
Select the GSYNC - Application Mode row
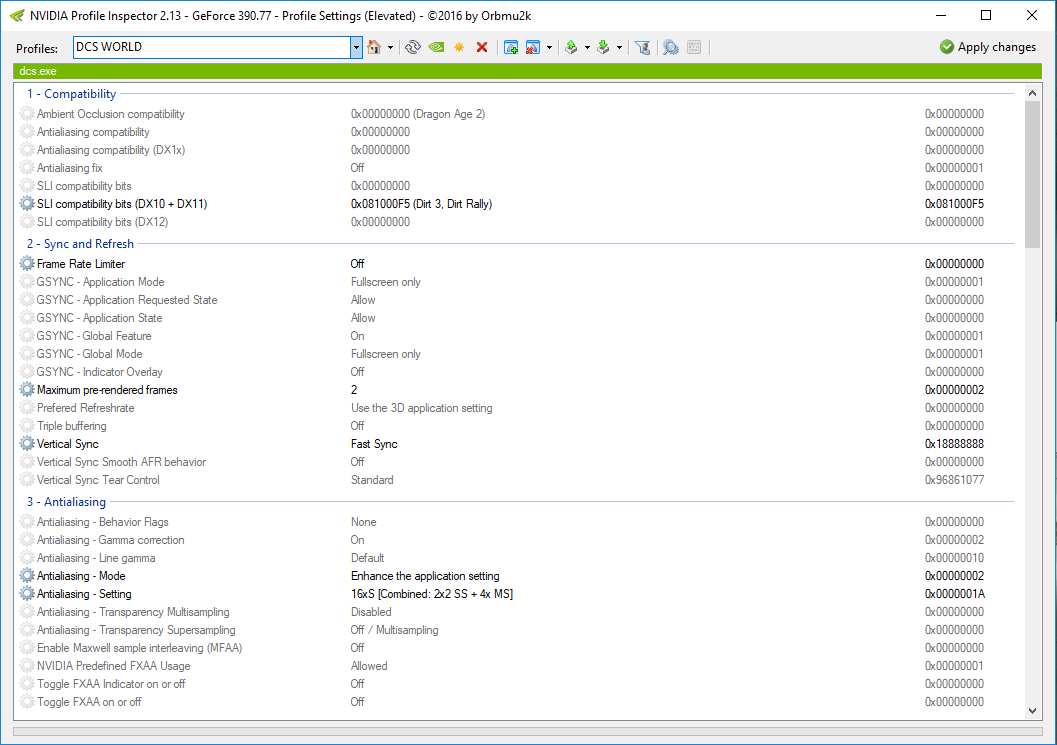[x=516, y=282]
